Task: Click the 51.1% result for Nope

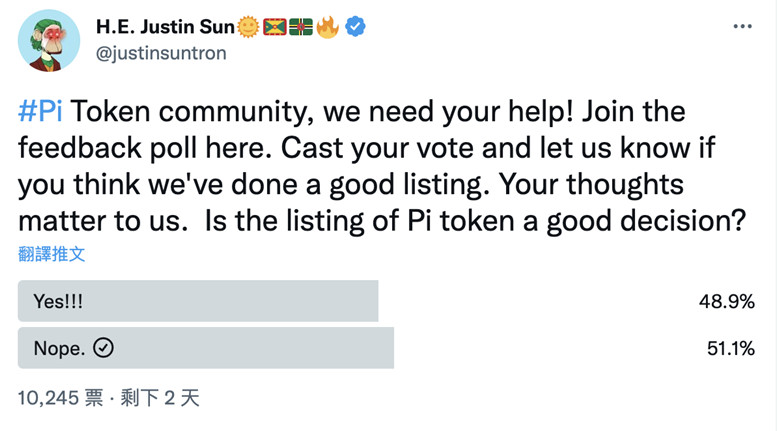Action: (727, 348)
